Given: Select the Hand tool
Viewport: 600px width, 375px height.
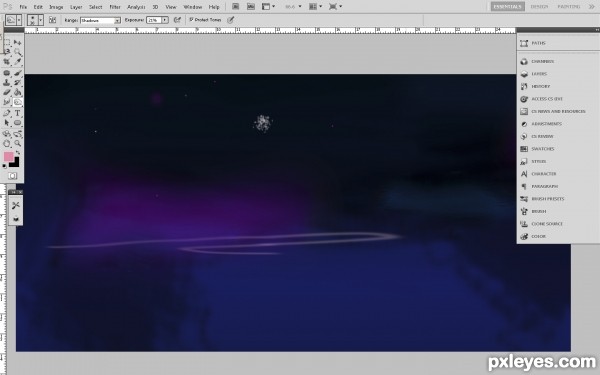Looking at the screenshot, I should point(7,143).
